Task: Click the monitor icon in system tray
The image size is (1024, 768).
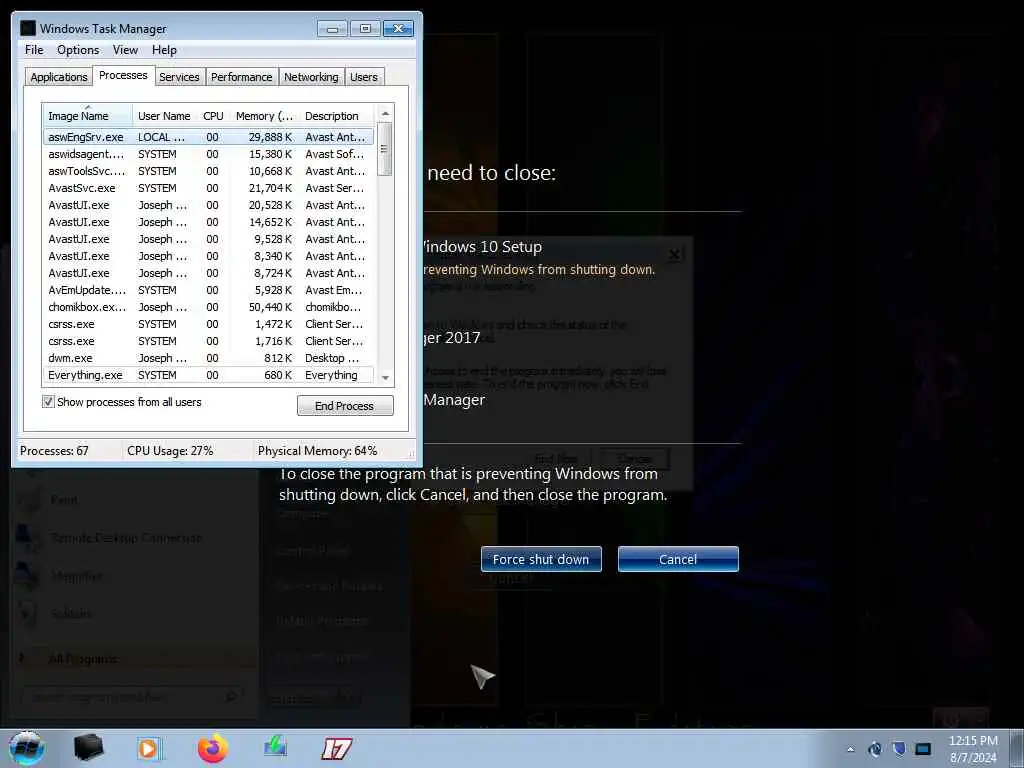Action: point(923,749)
